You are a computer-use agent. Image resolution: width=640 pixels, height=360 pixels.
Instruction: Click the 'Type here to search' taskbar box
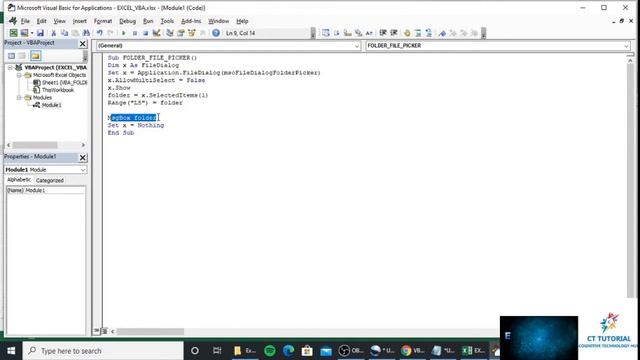(103, 351)
